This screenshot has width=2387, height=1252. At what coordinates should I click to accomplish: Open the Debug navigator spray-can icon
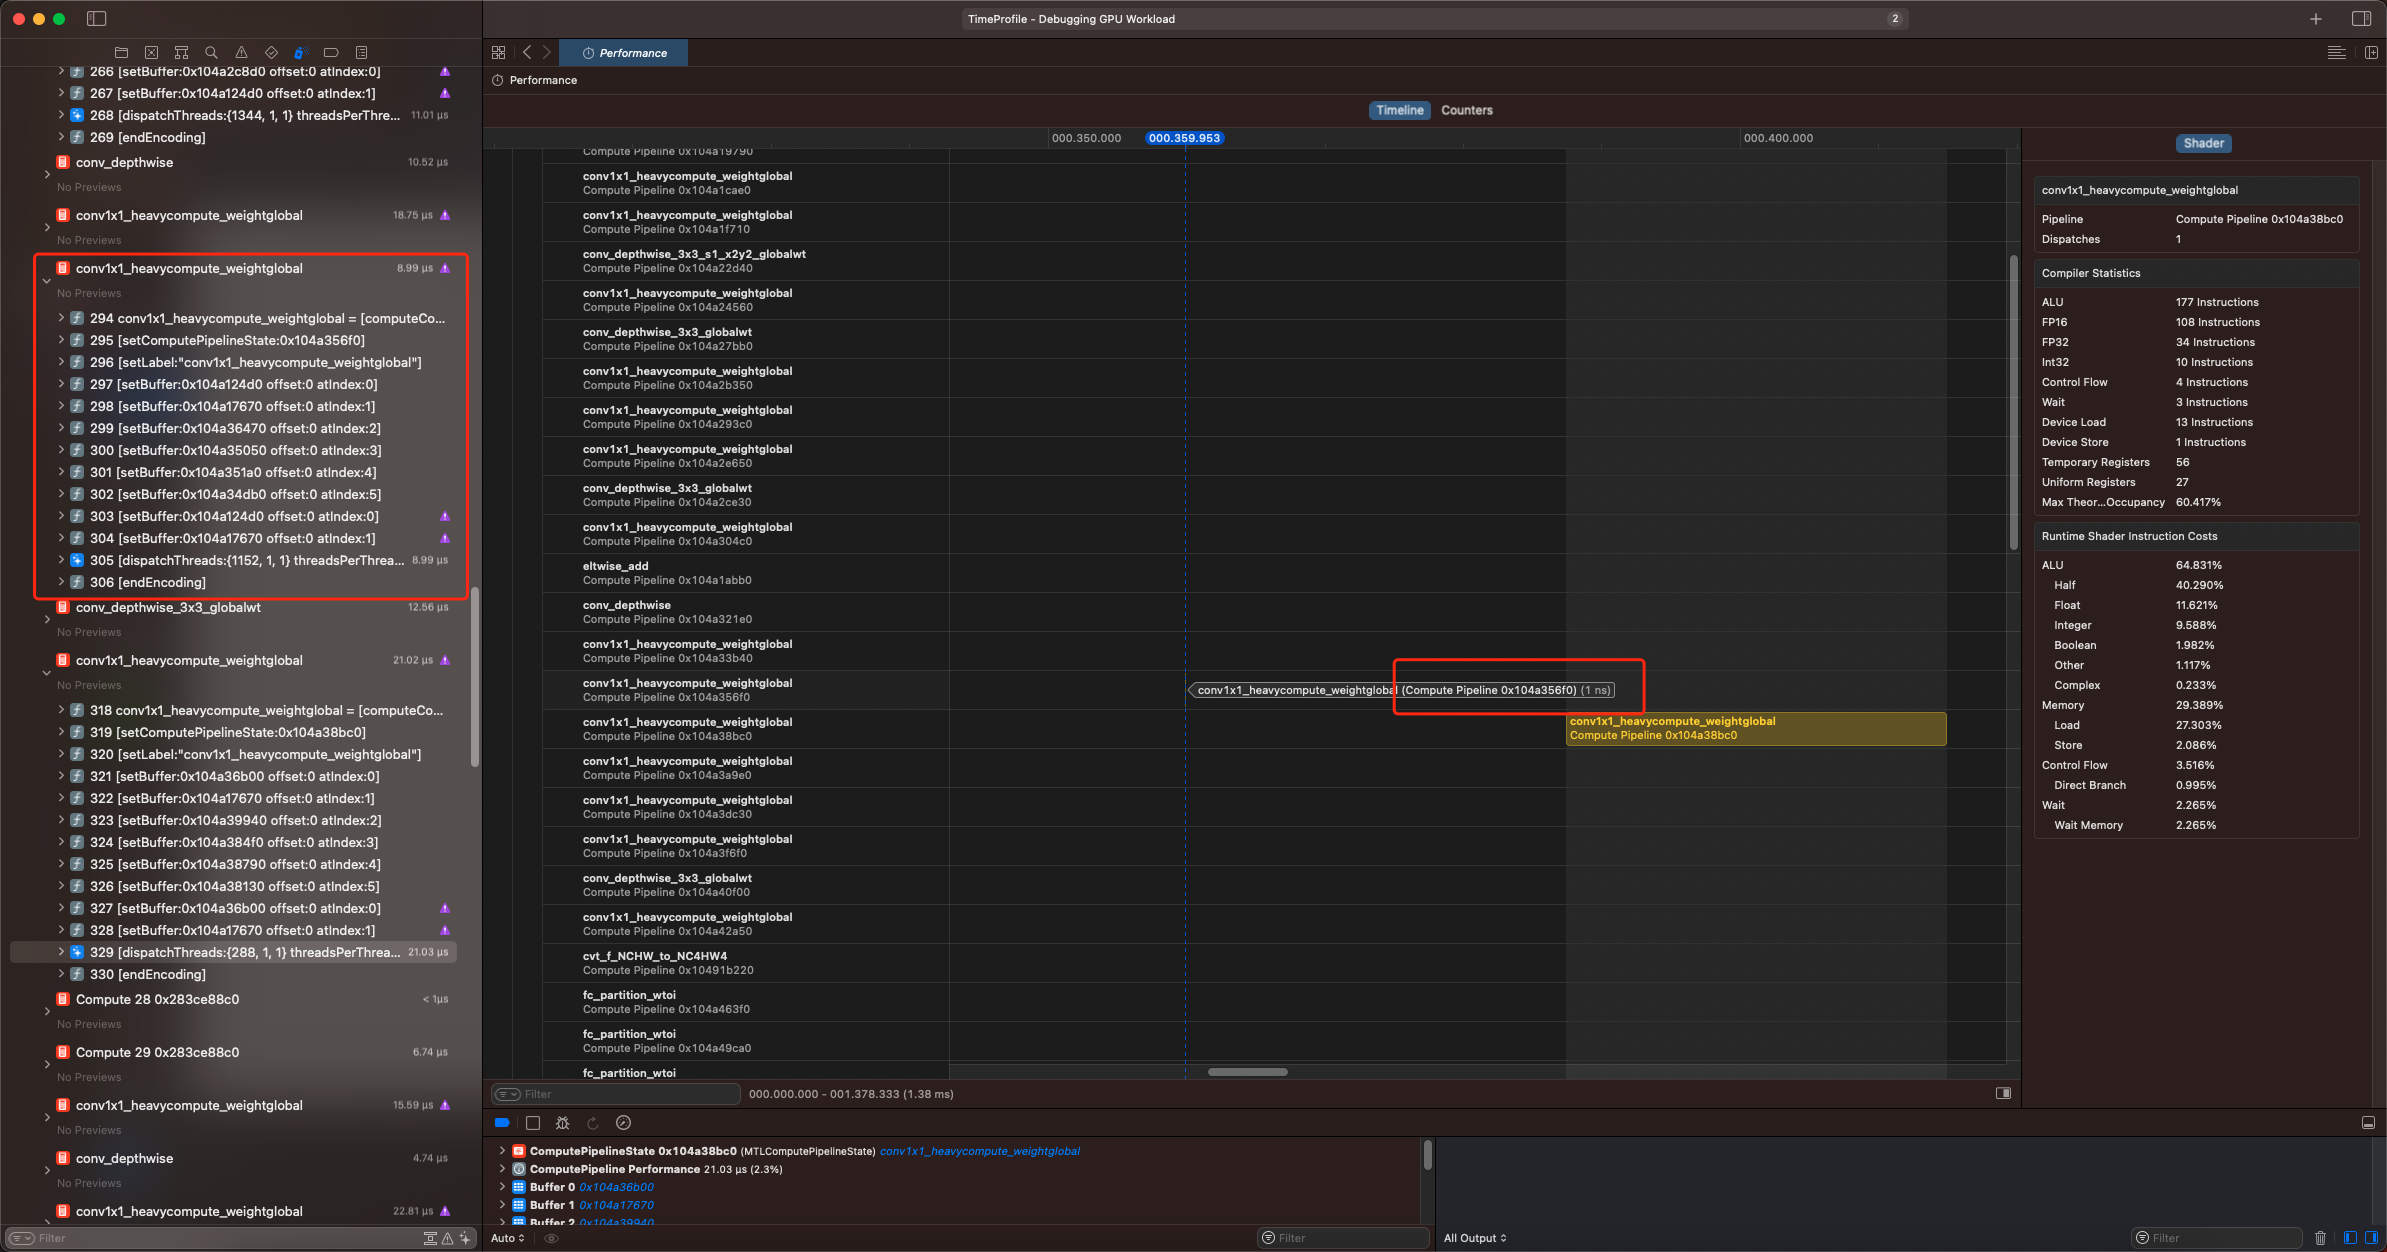(x=300, y=53)
